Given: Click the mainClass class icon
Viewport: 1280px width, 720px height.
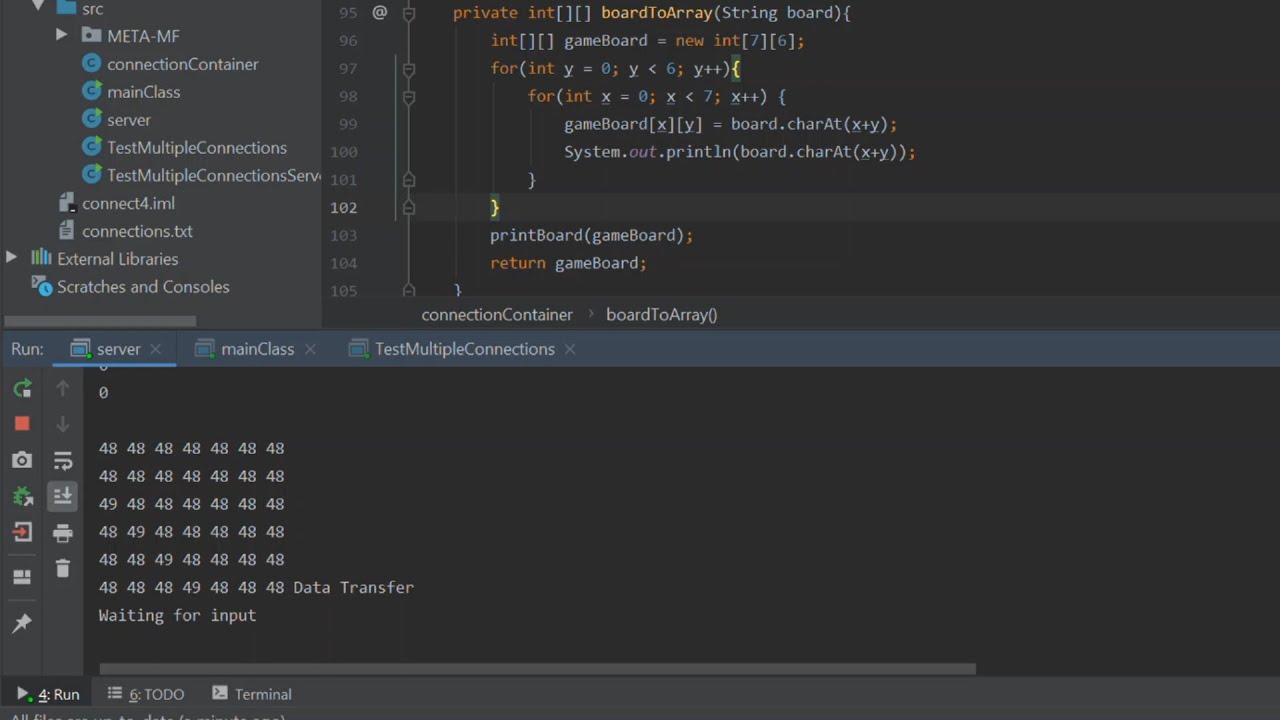Looking at the screenshot, I should click(x=91, y=92).
